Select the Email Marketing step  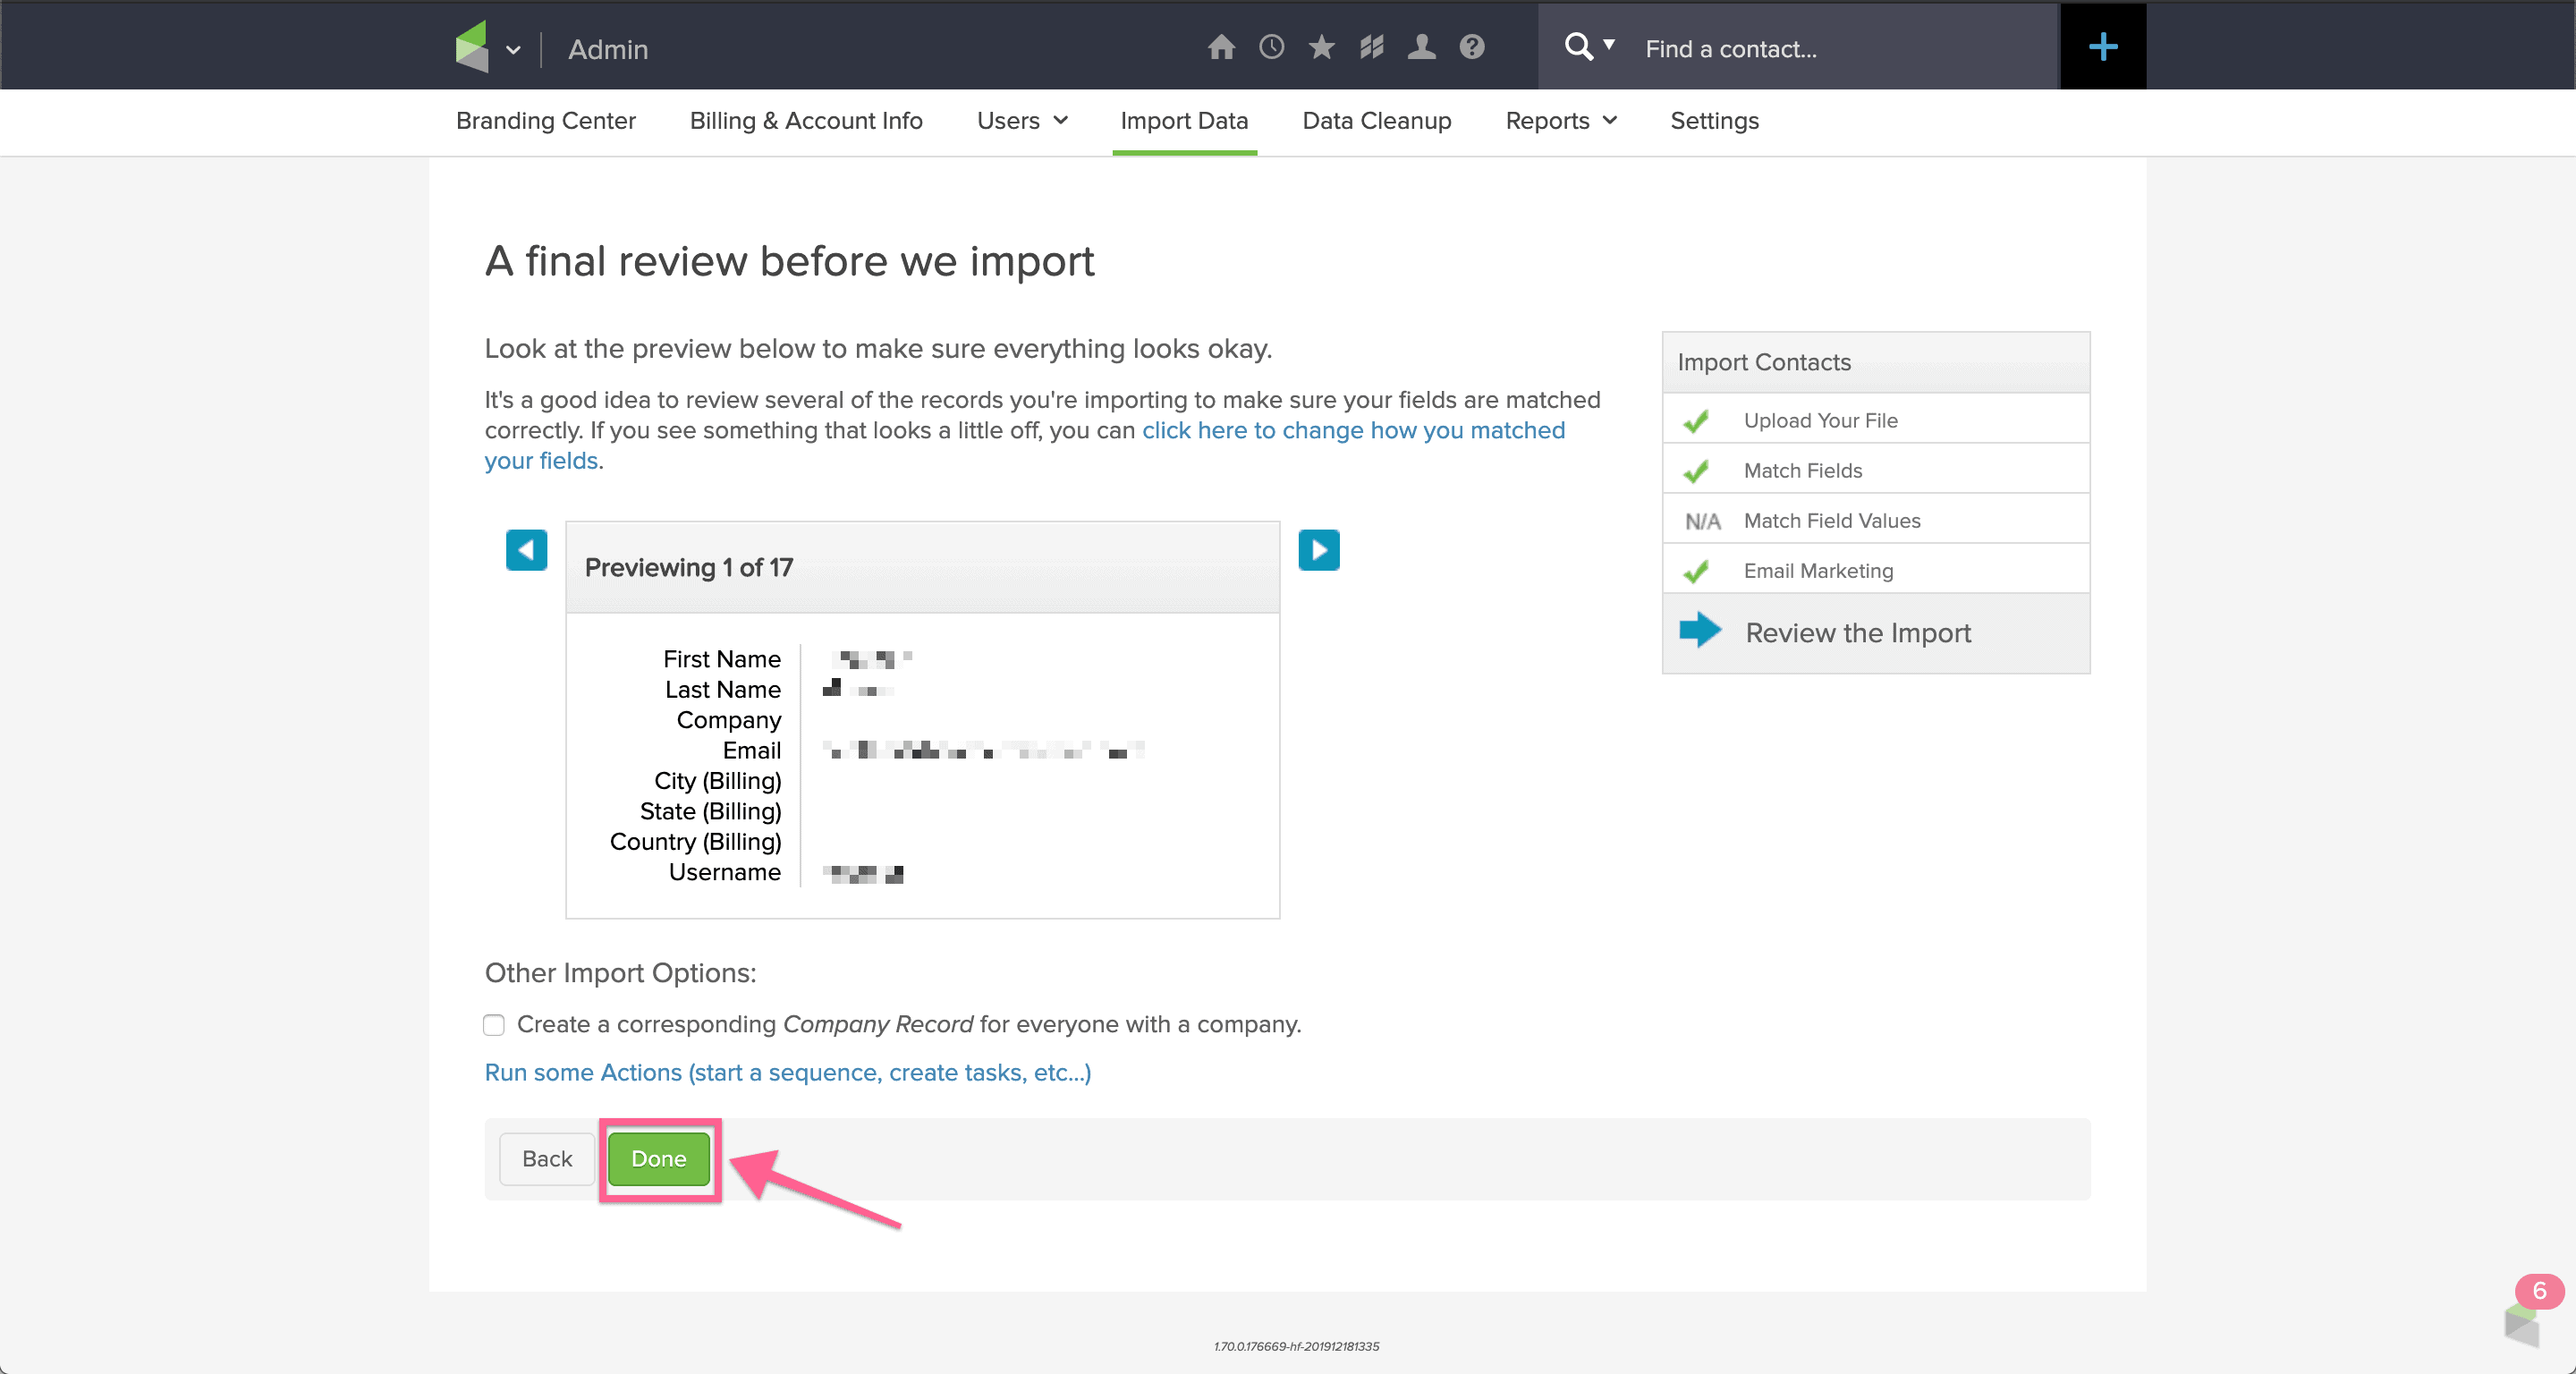1876,570
